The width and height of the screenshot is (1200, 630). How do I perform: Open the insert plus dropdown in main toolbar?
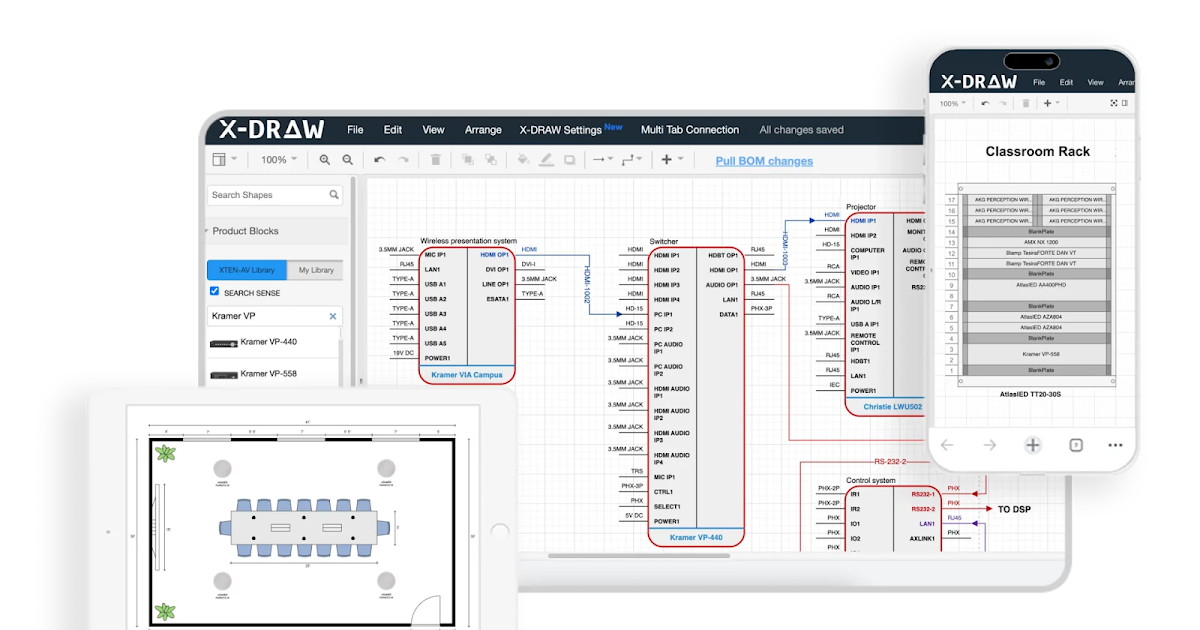click(x=672, y=160)
